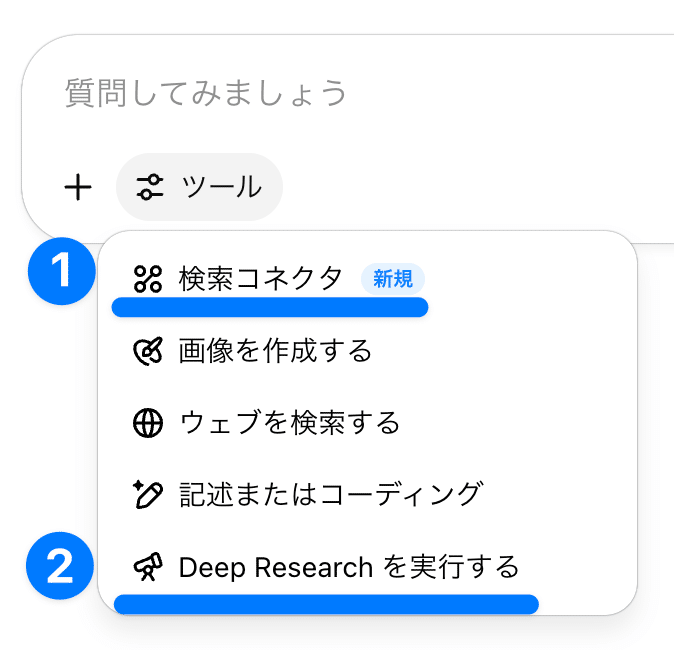This screenshot has height=650, width=674.
Task: Open the ツール dropdown button
Action: coord(199,187)
